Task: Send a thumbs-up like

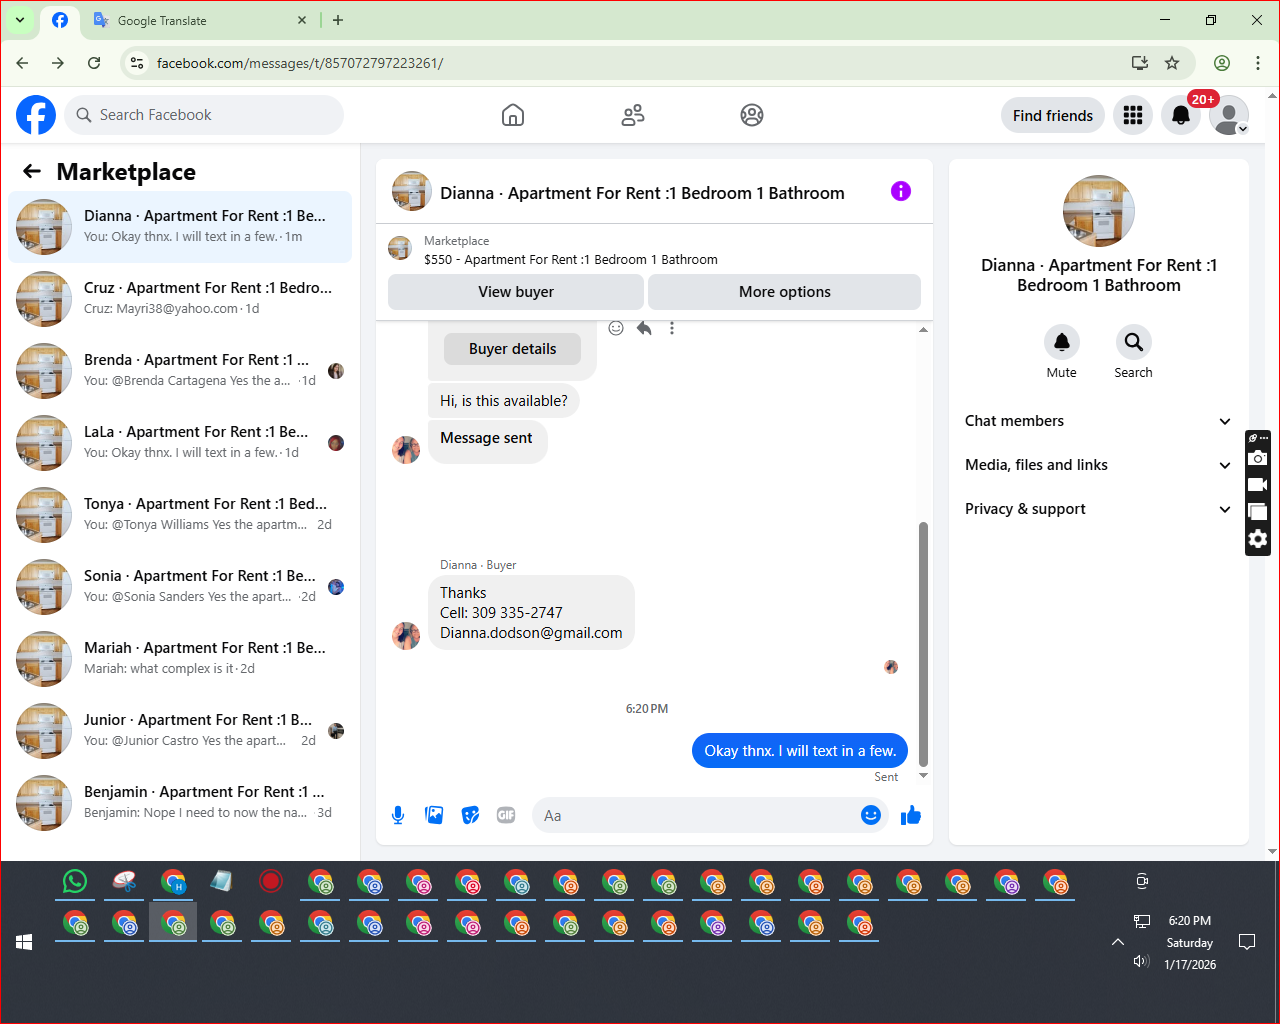Action: pyautogui.click(x=910, y=815)
